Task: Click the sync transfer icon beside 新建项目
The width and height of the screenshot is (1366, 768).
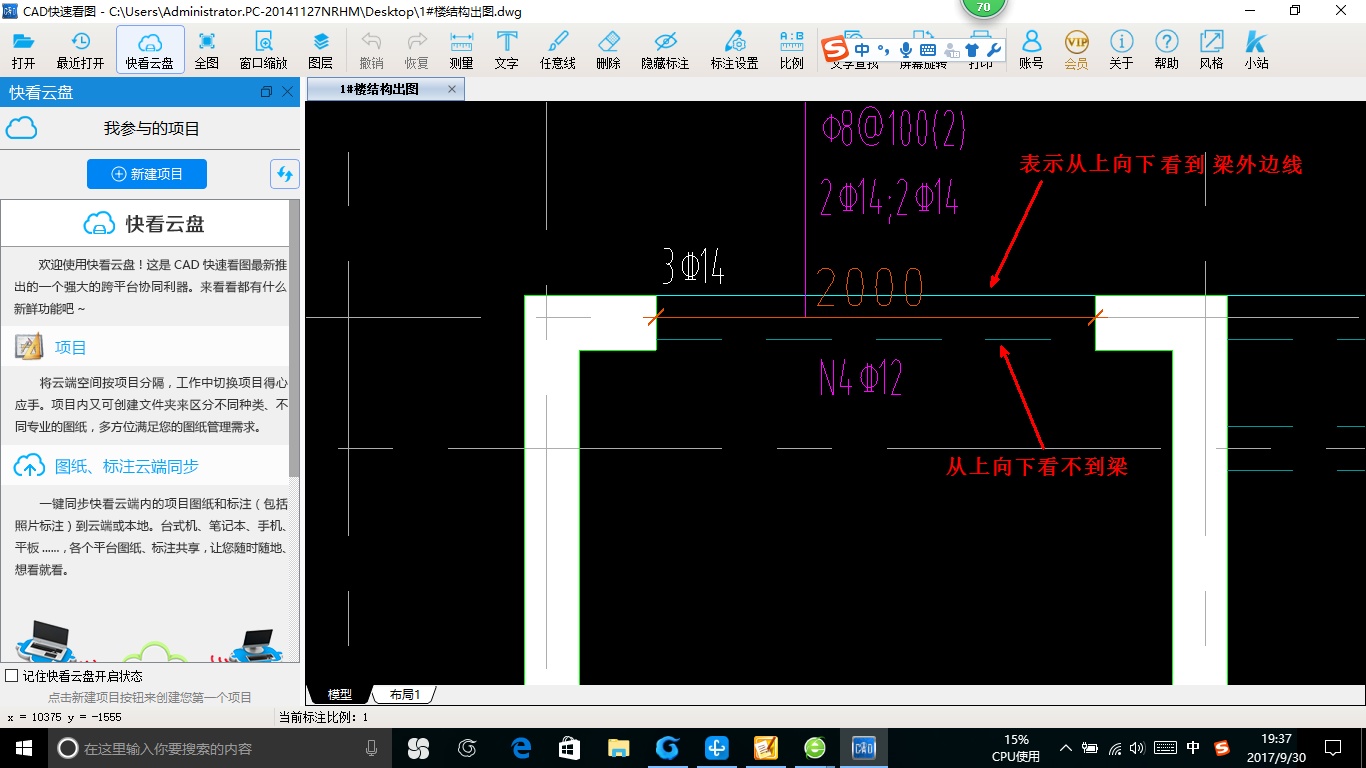Action: pyautogui.click(x=285, y=174)
